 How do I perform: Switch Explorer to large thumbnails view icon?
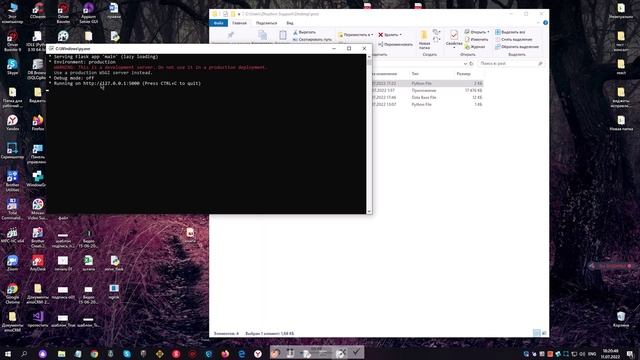[544, 333]
